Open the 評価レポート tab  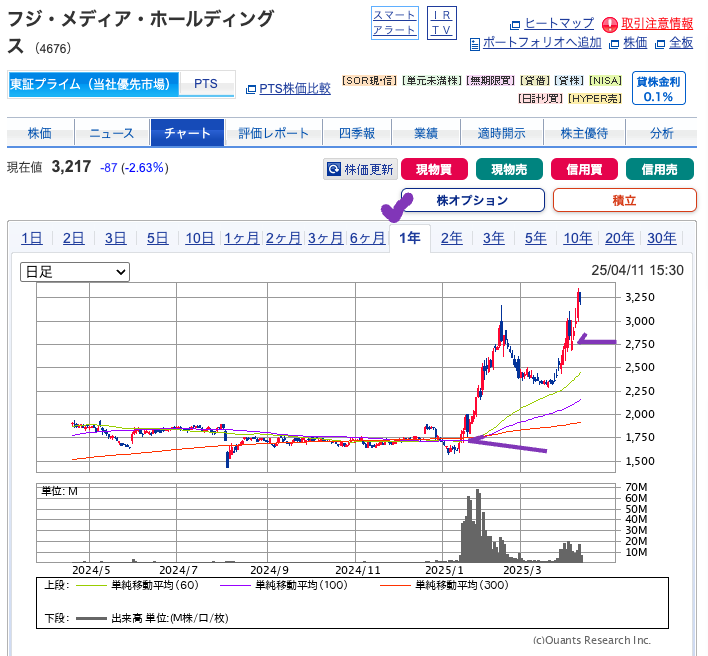(x=274, y=133)
